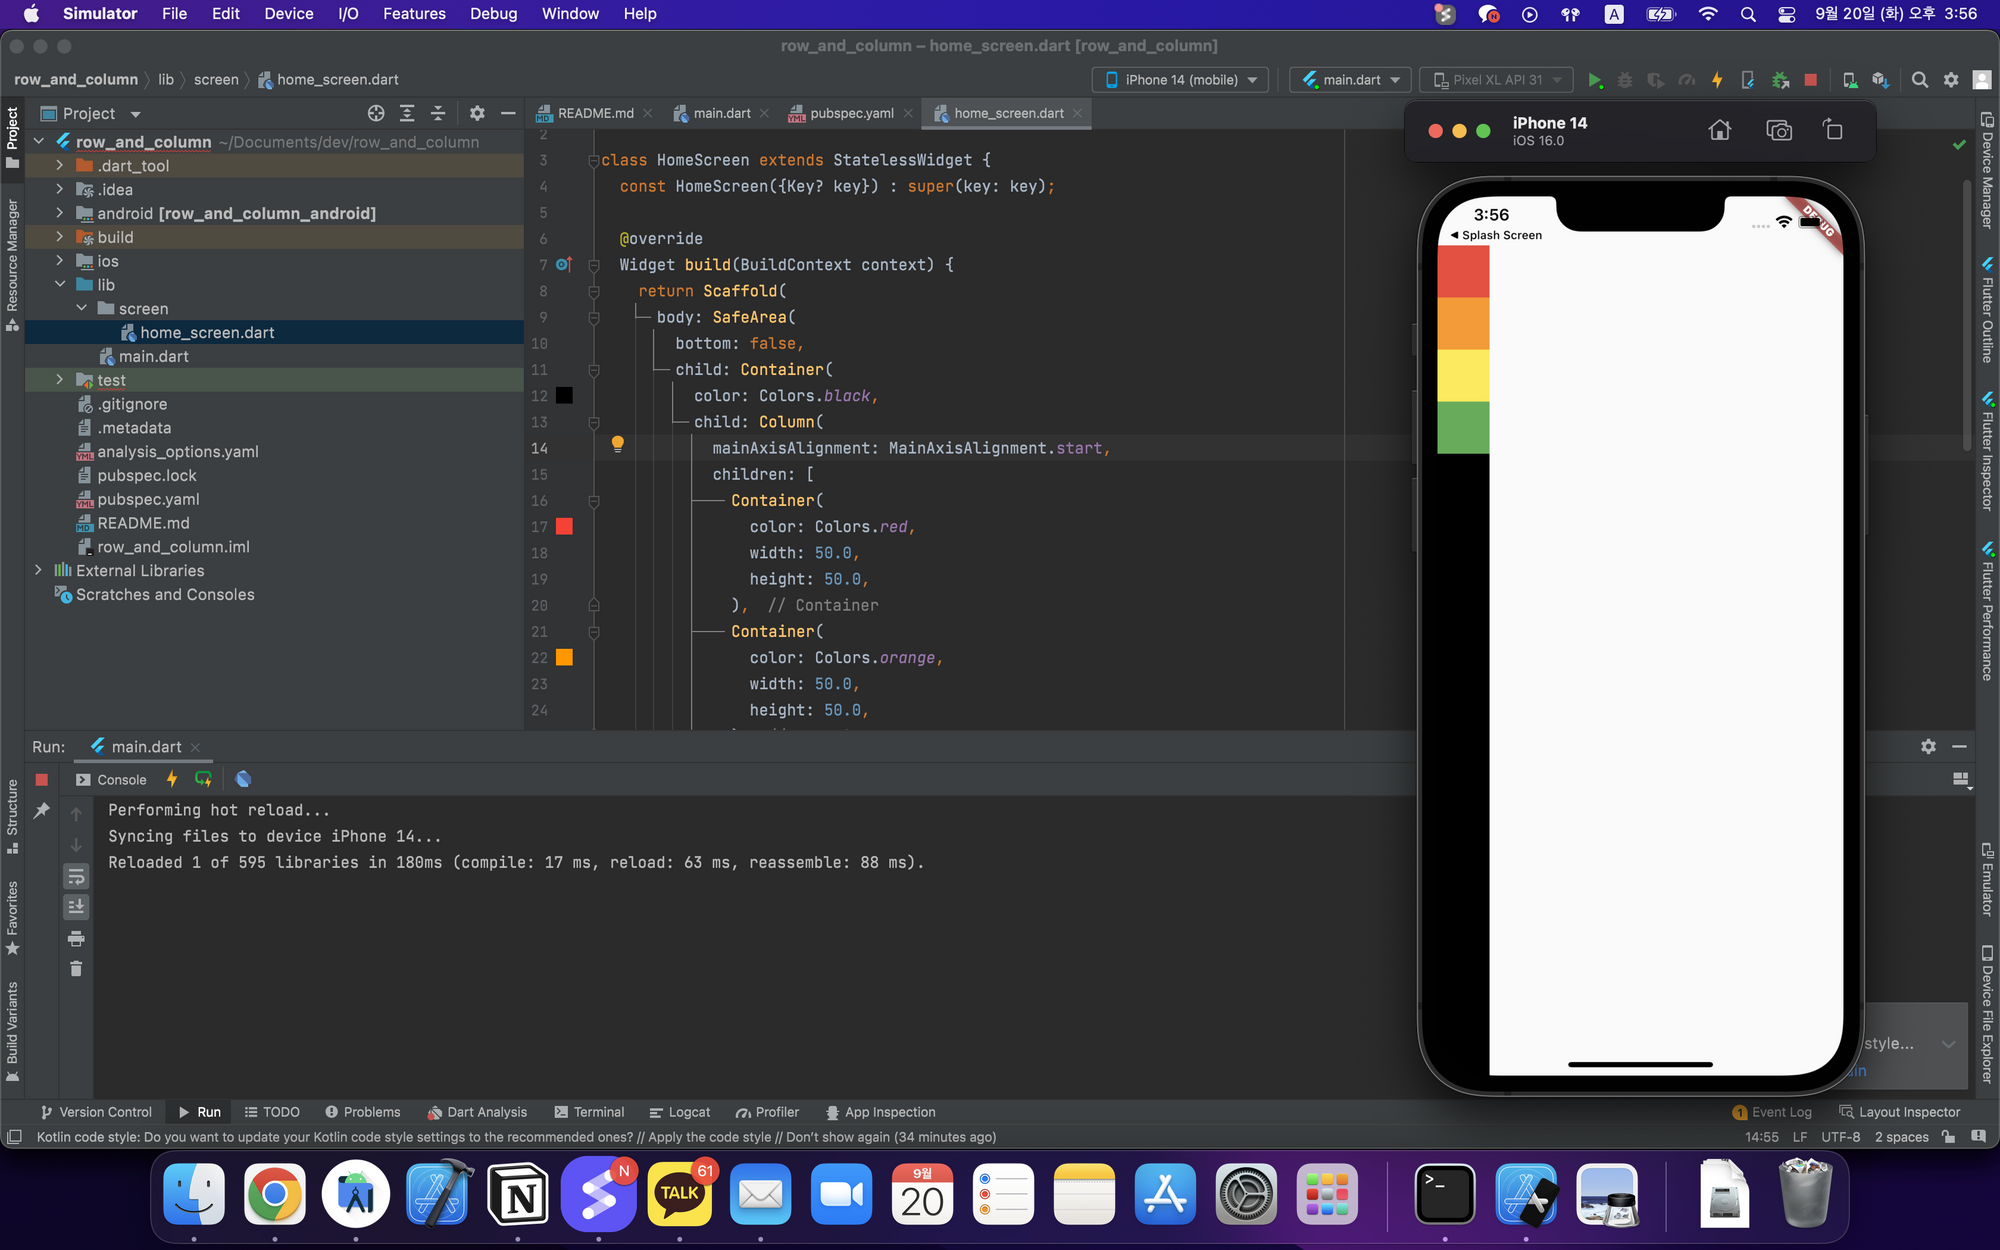Collapse the lib folder
Image resolution: width=2000 pixels, height=1250 pixels.
point(60,285)
